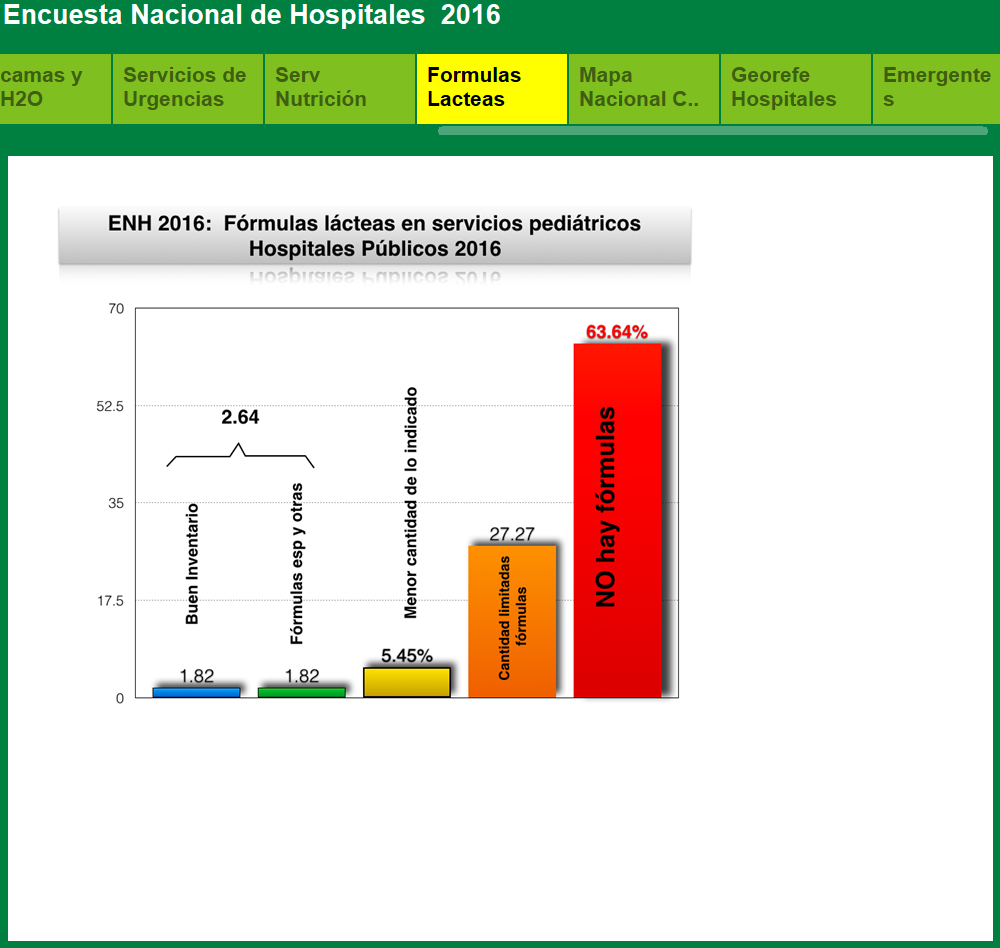The height and width of the screenshot is (948, 1000).
Task: Click the Encuesta Nacional de Hospitales 2016 header
Action: click(252, 16)
